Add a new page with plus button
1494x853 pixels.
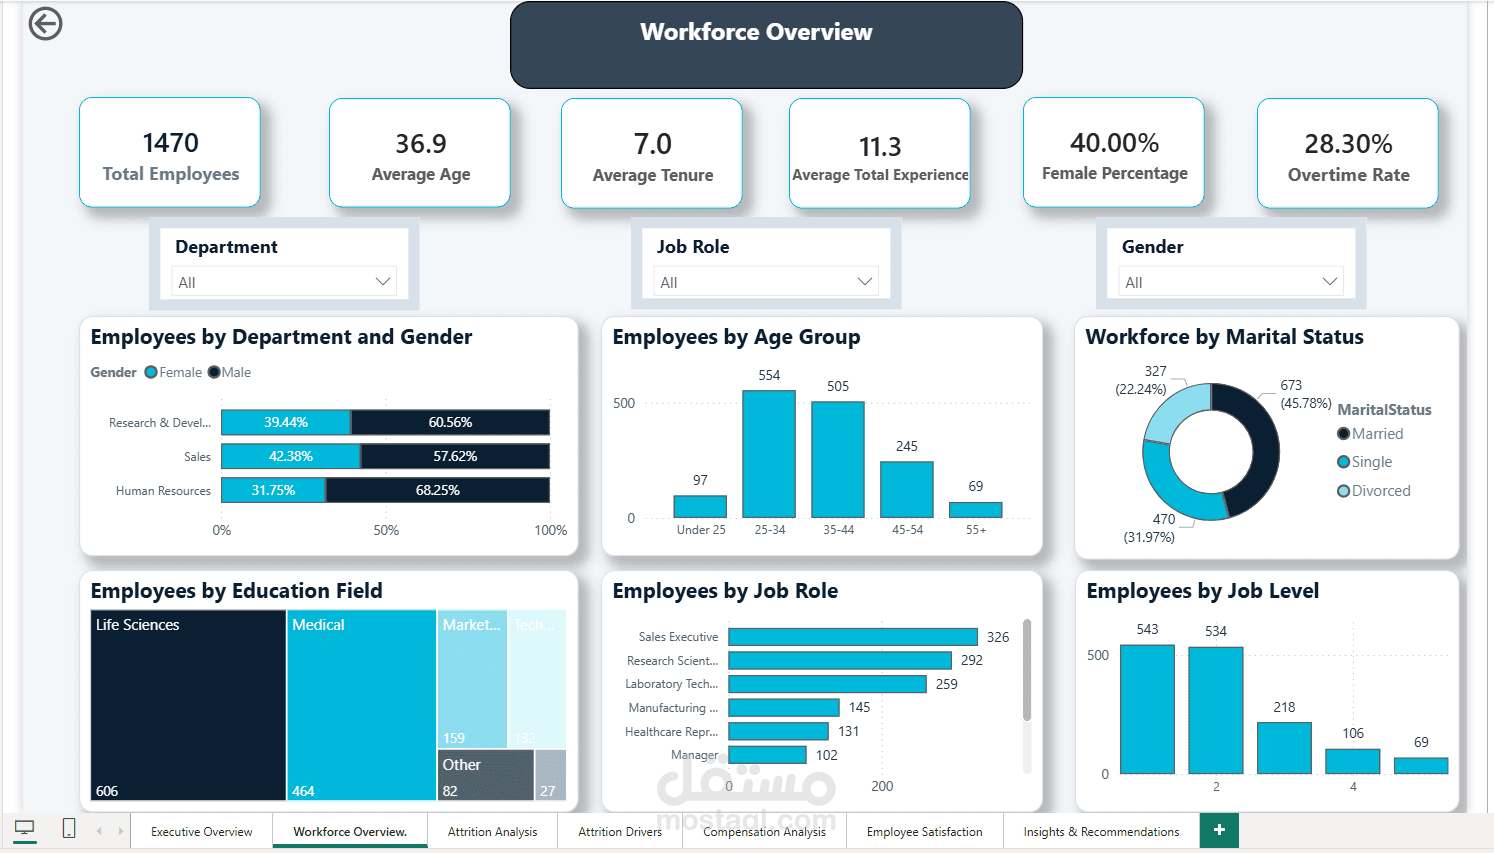[1219, 830]
